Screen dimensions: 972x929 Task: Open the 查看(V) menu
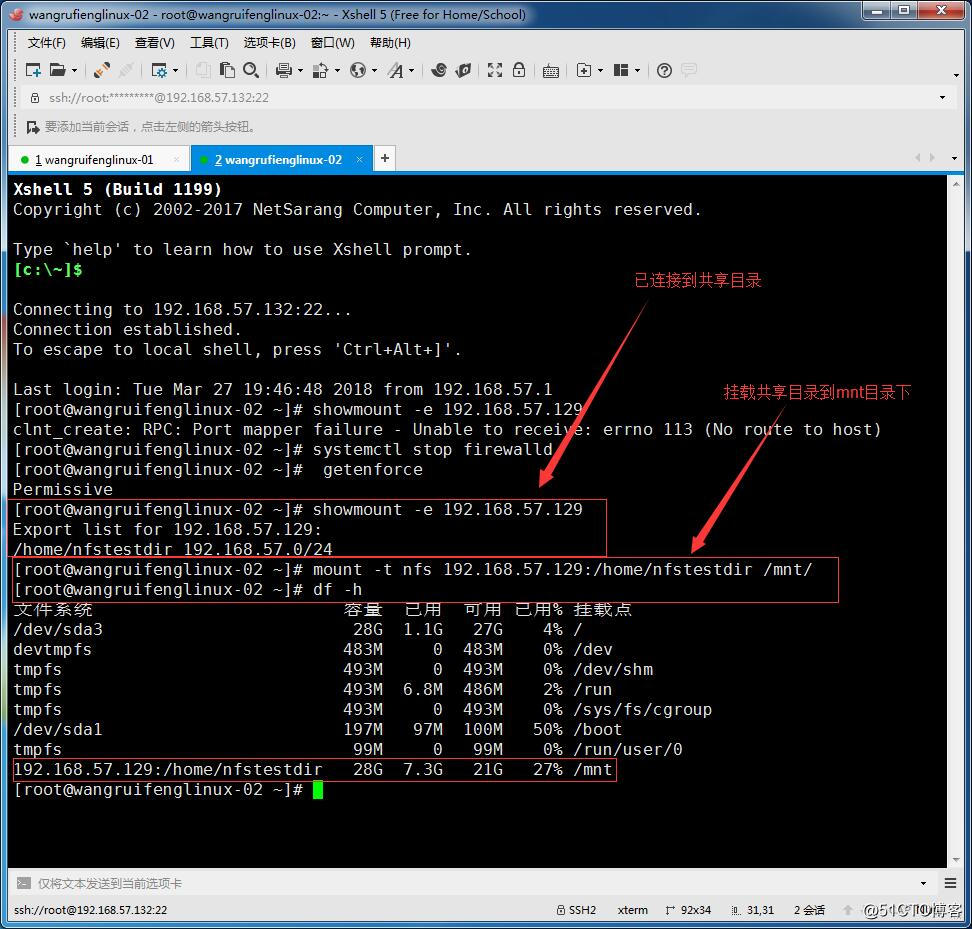154,42
